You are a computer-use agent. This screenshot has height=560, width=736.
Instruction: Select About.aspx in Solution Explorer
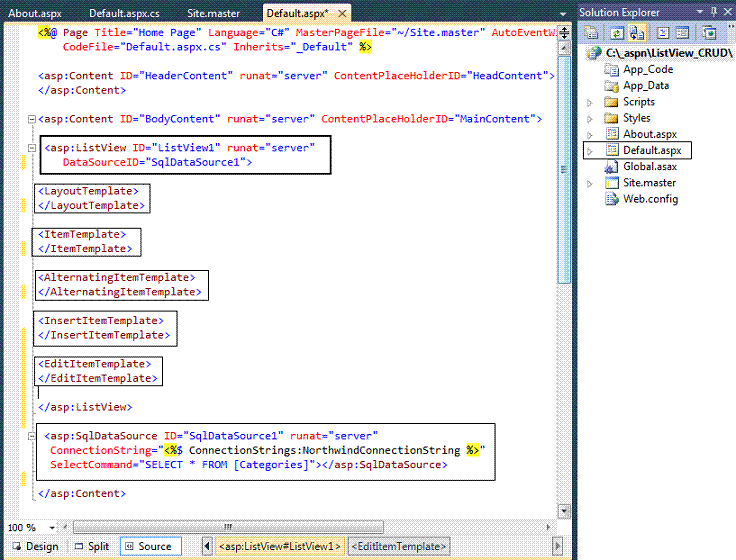pos(650,134)
